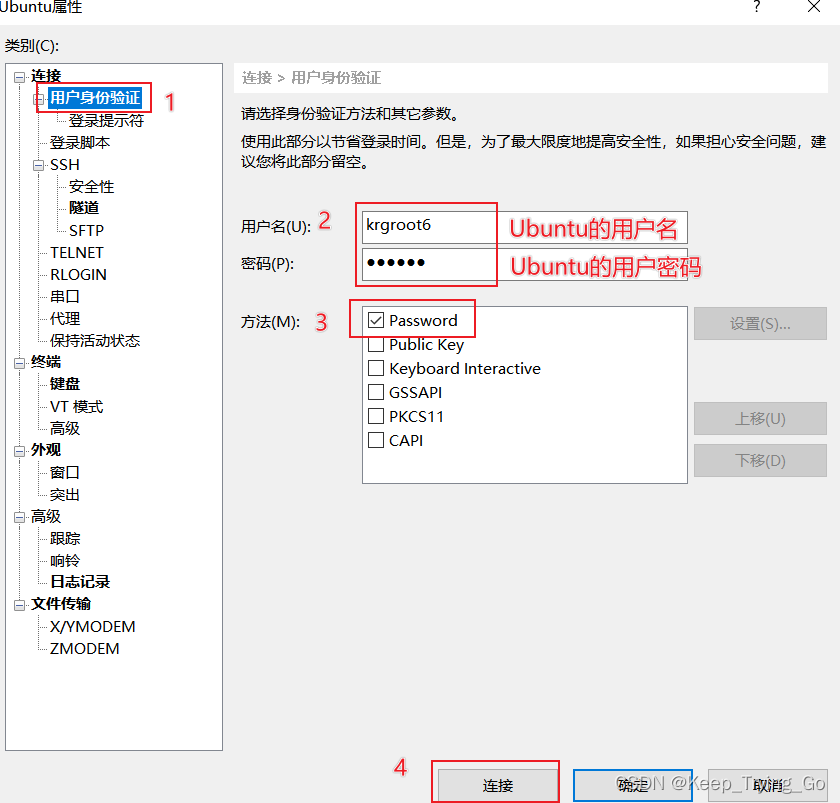Screen dimensions: 840x803
Task: Click inside the 用户名 username field
Action: (427, 225)
